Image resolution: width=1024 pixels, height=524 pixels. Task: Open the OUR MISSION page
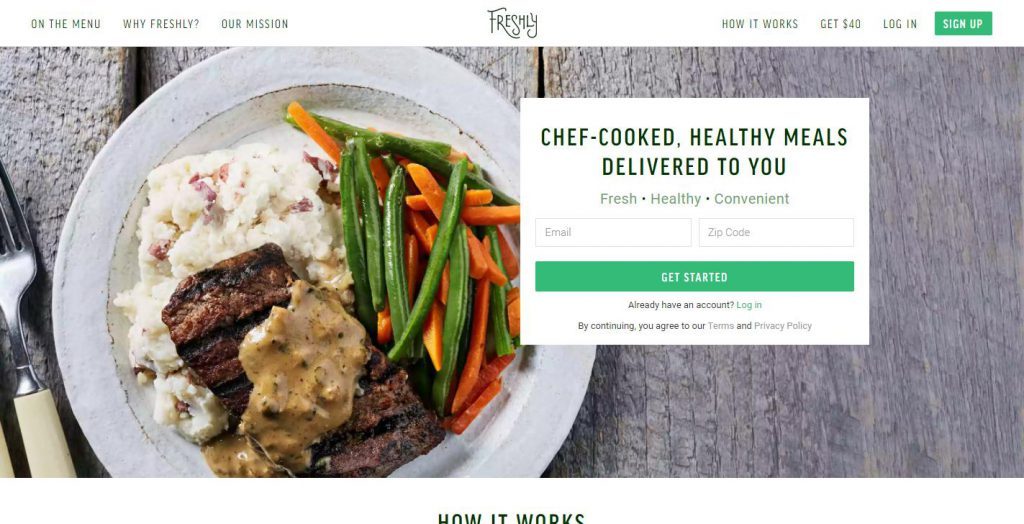(255, 24)
